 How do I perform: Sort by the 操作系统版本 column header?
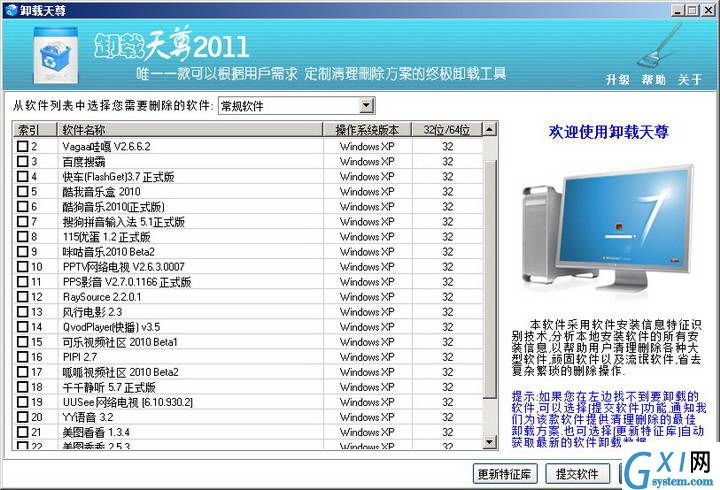tap(367, 130)
